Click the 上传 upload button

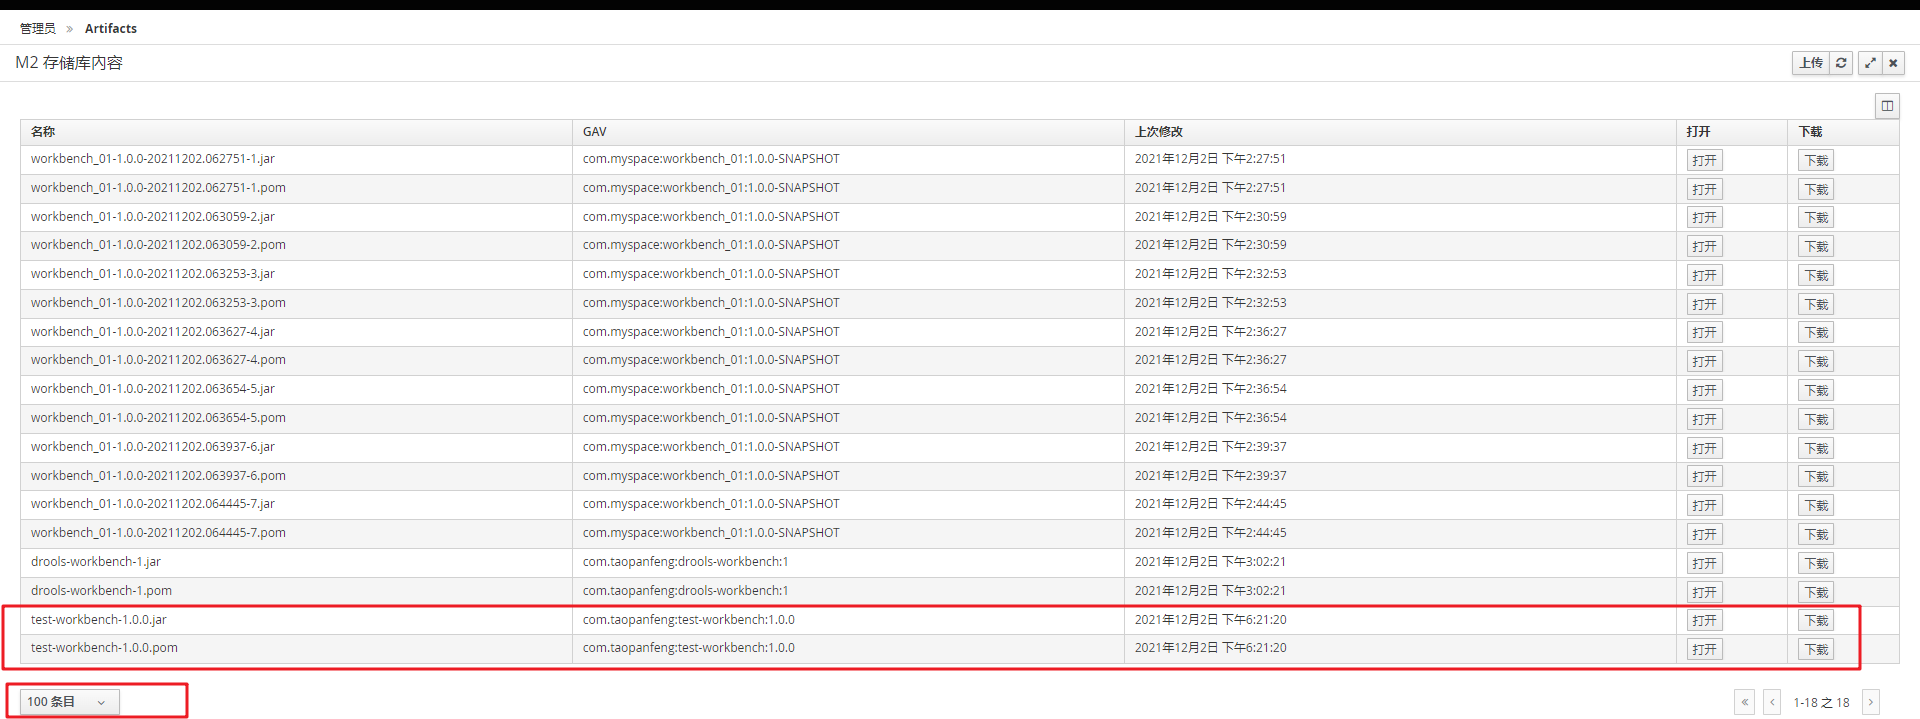(x=1811, y=63)
